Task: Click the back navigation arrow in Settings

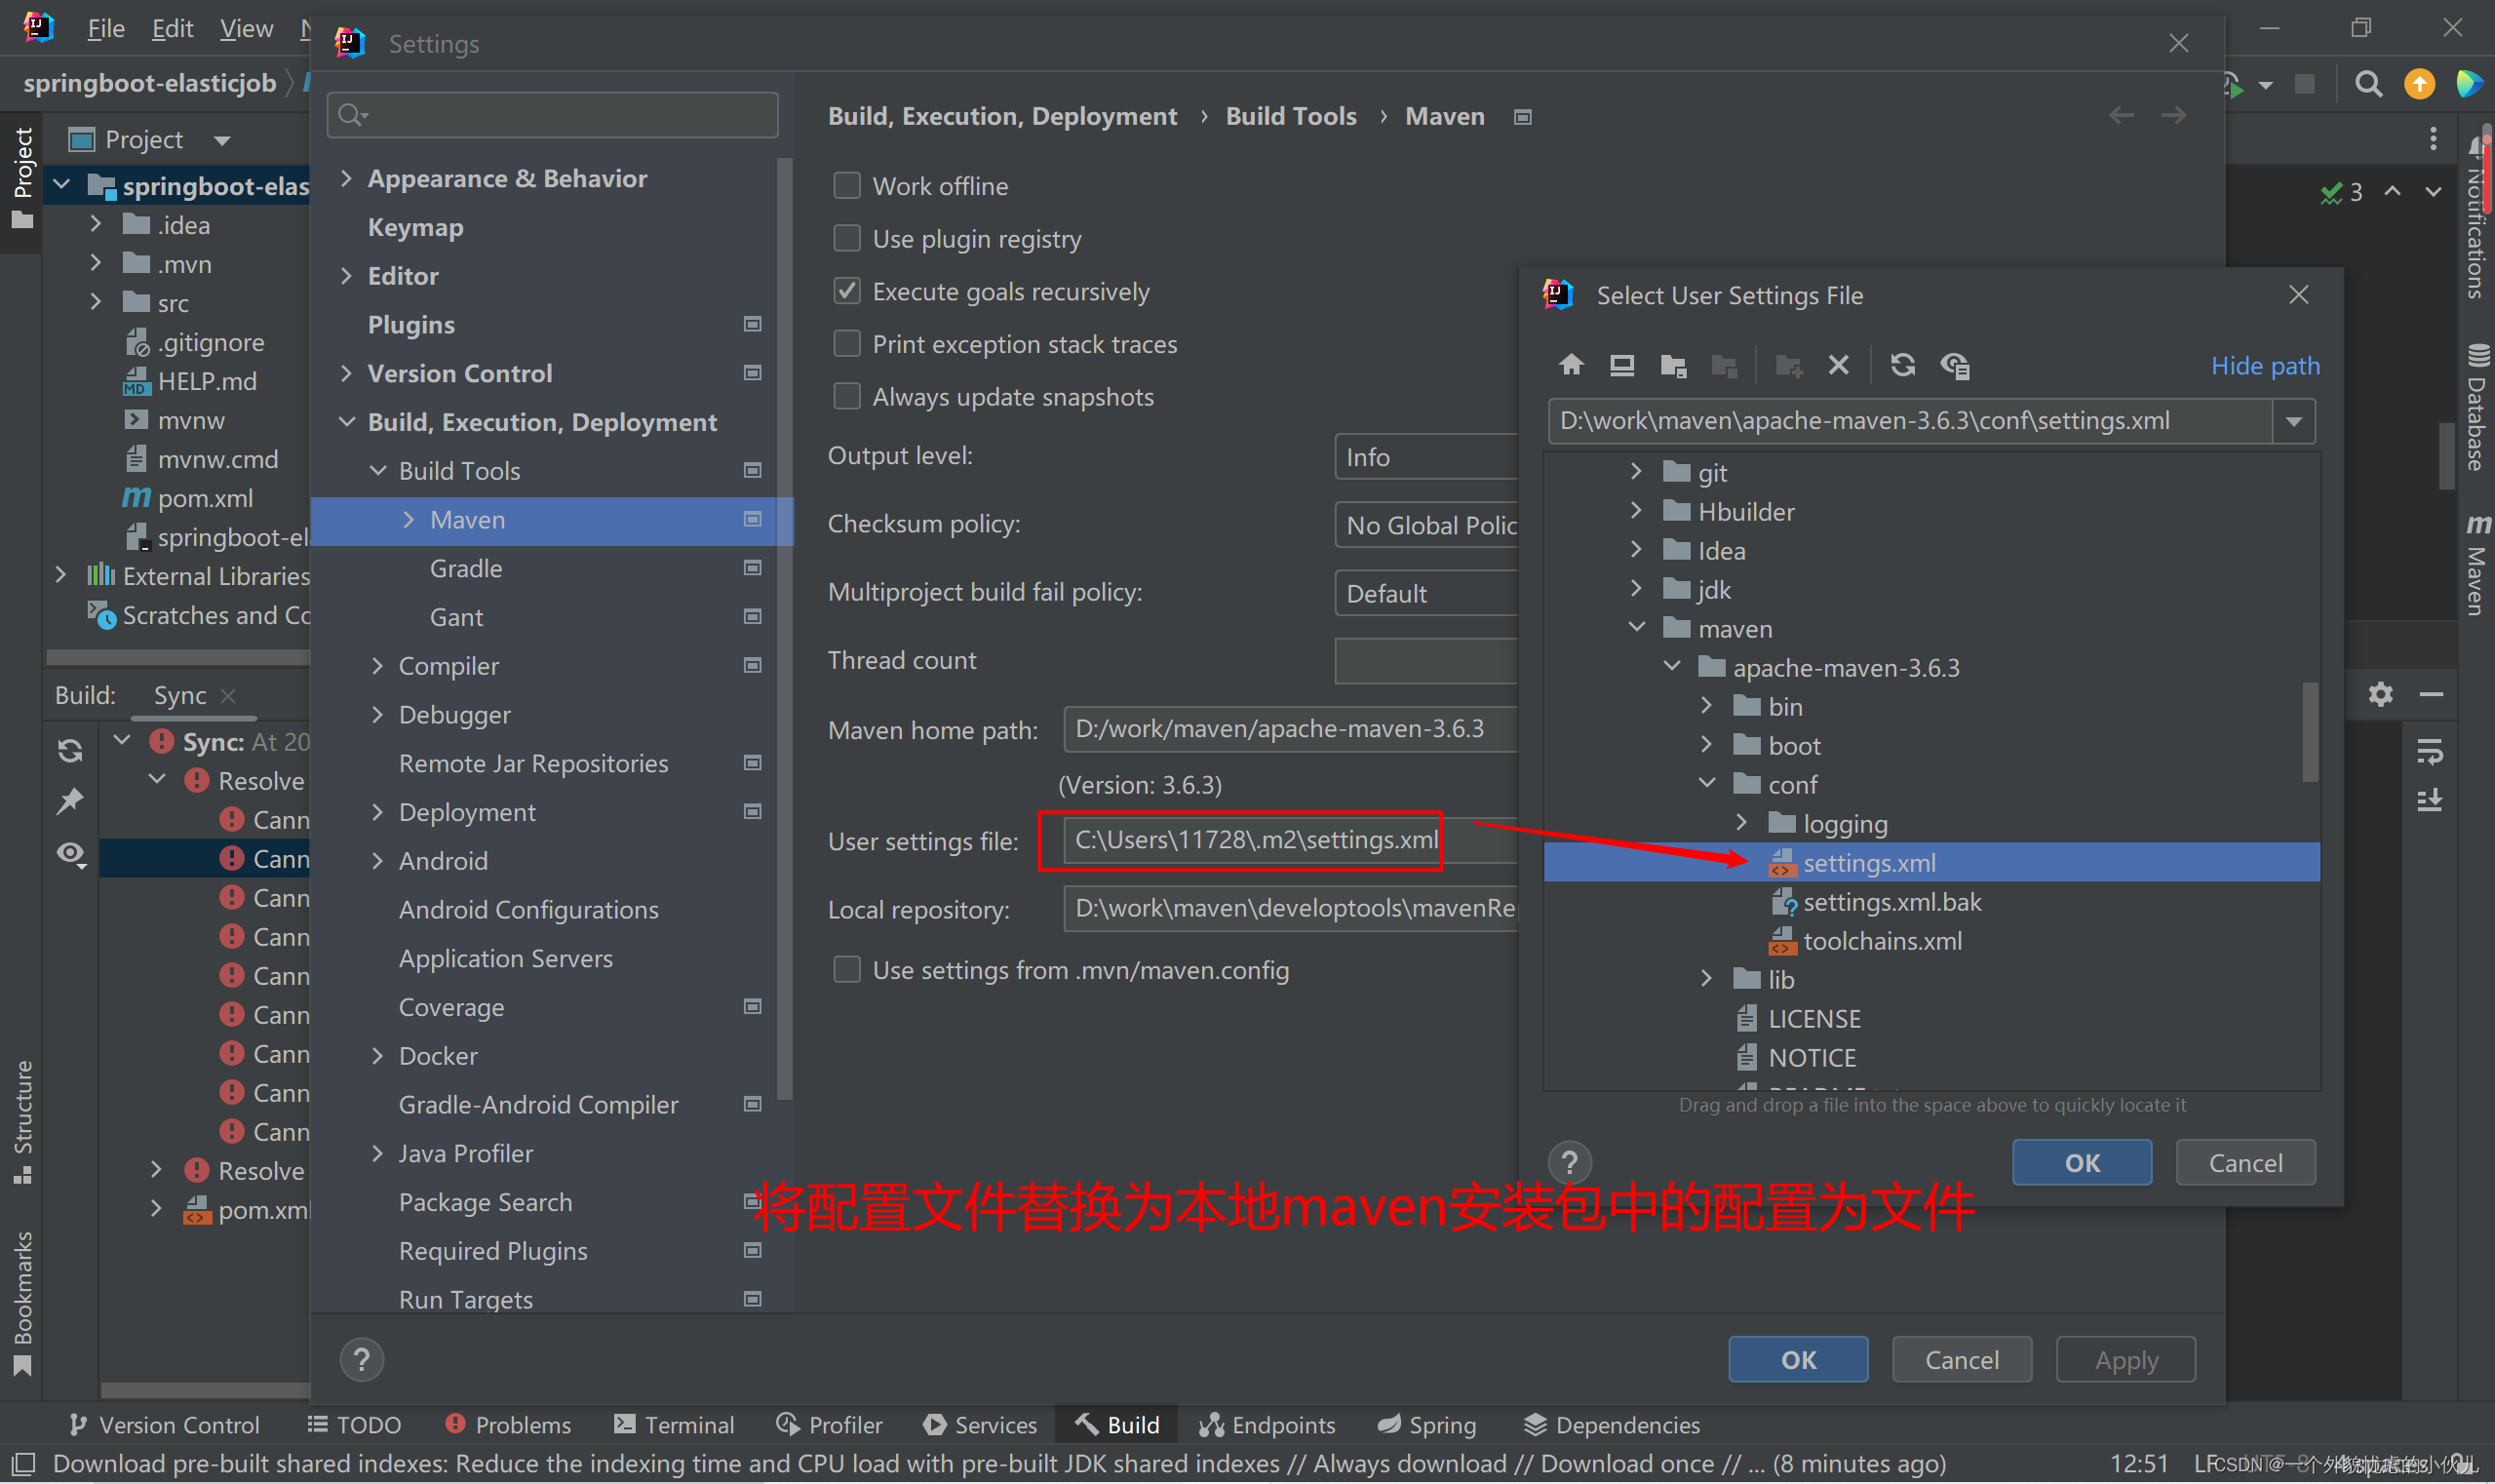Action: pos(2121,116)
